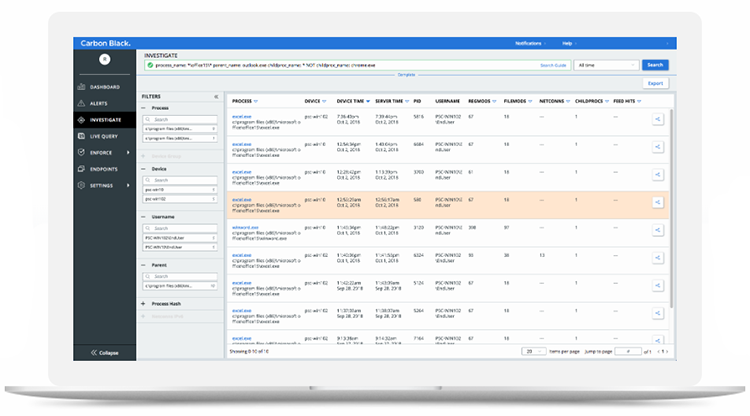This screenshot has height=416, width=750.
Task: Open process tree icon for PID 5264 row
Action: coord(658,313)
